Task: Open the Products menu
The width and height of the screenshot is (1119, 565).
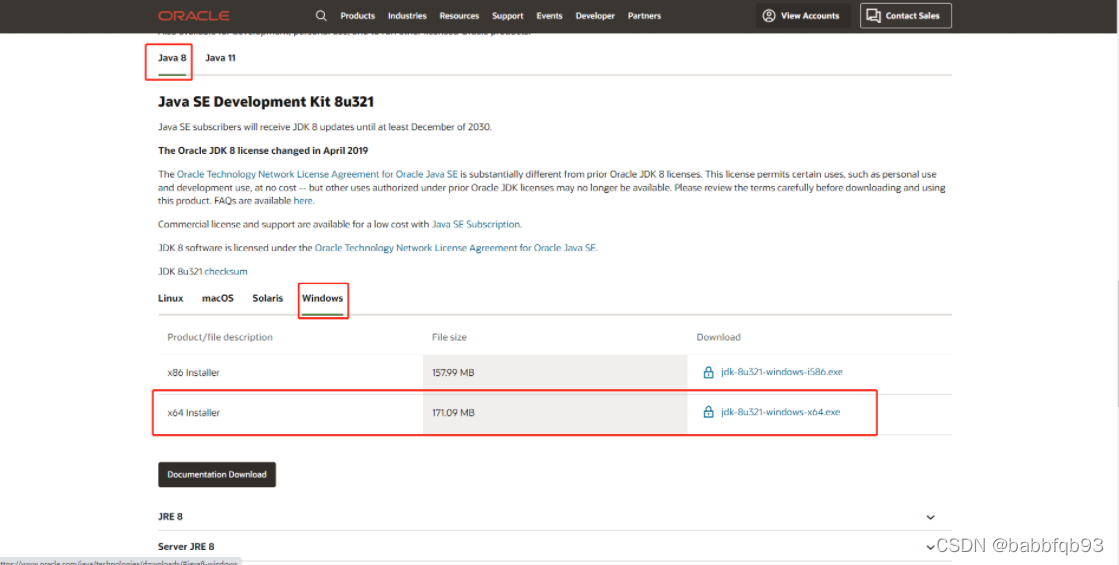Action: (x=358, y=16)
